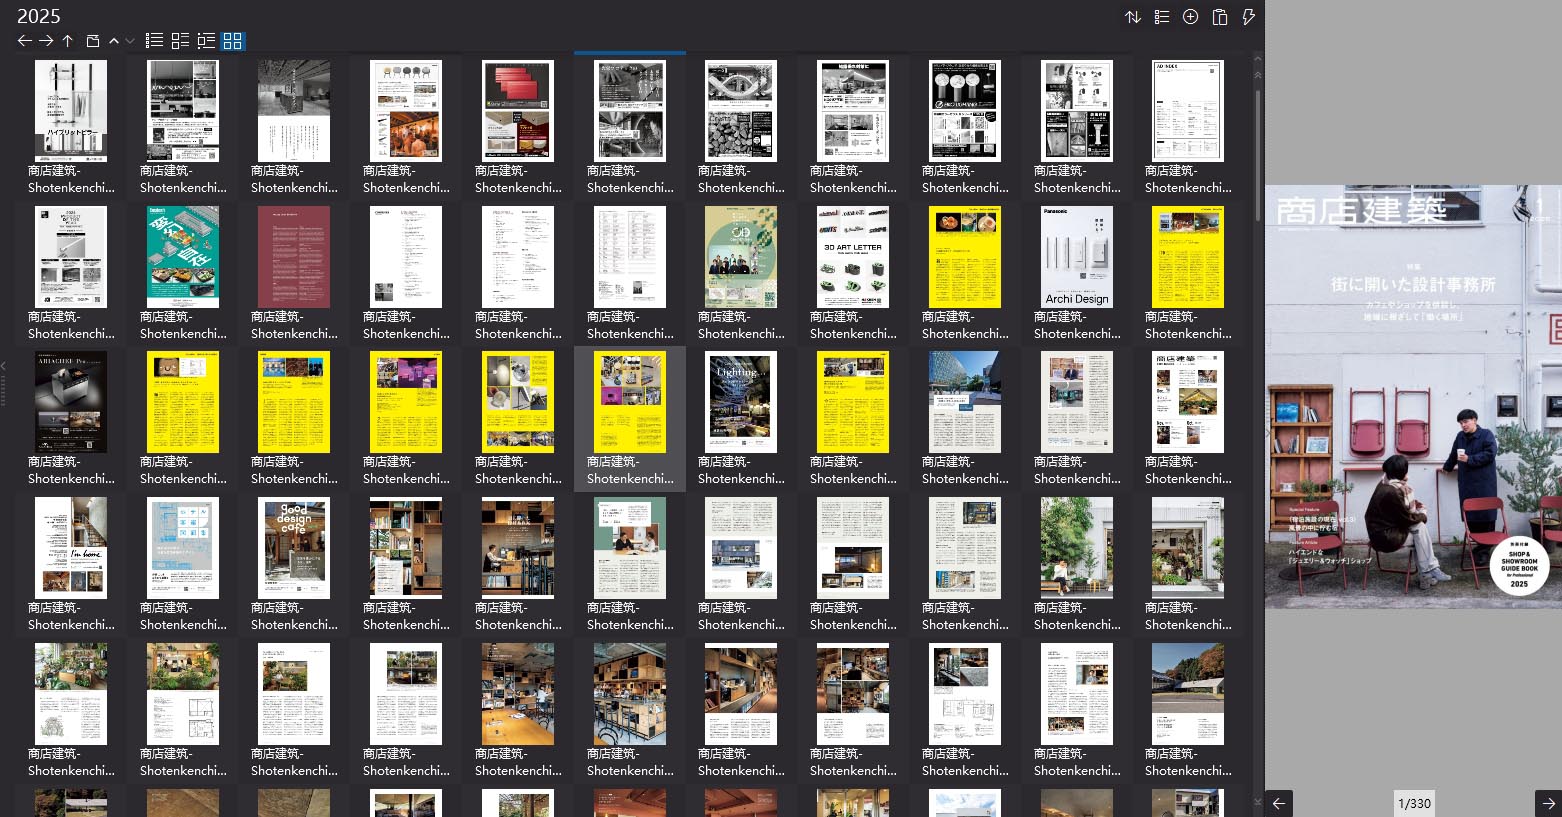Open the selection list icon in top-right toolbar

pos(1161,17)
